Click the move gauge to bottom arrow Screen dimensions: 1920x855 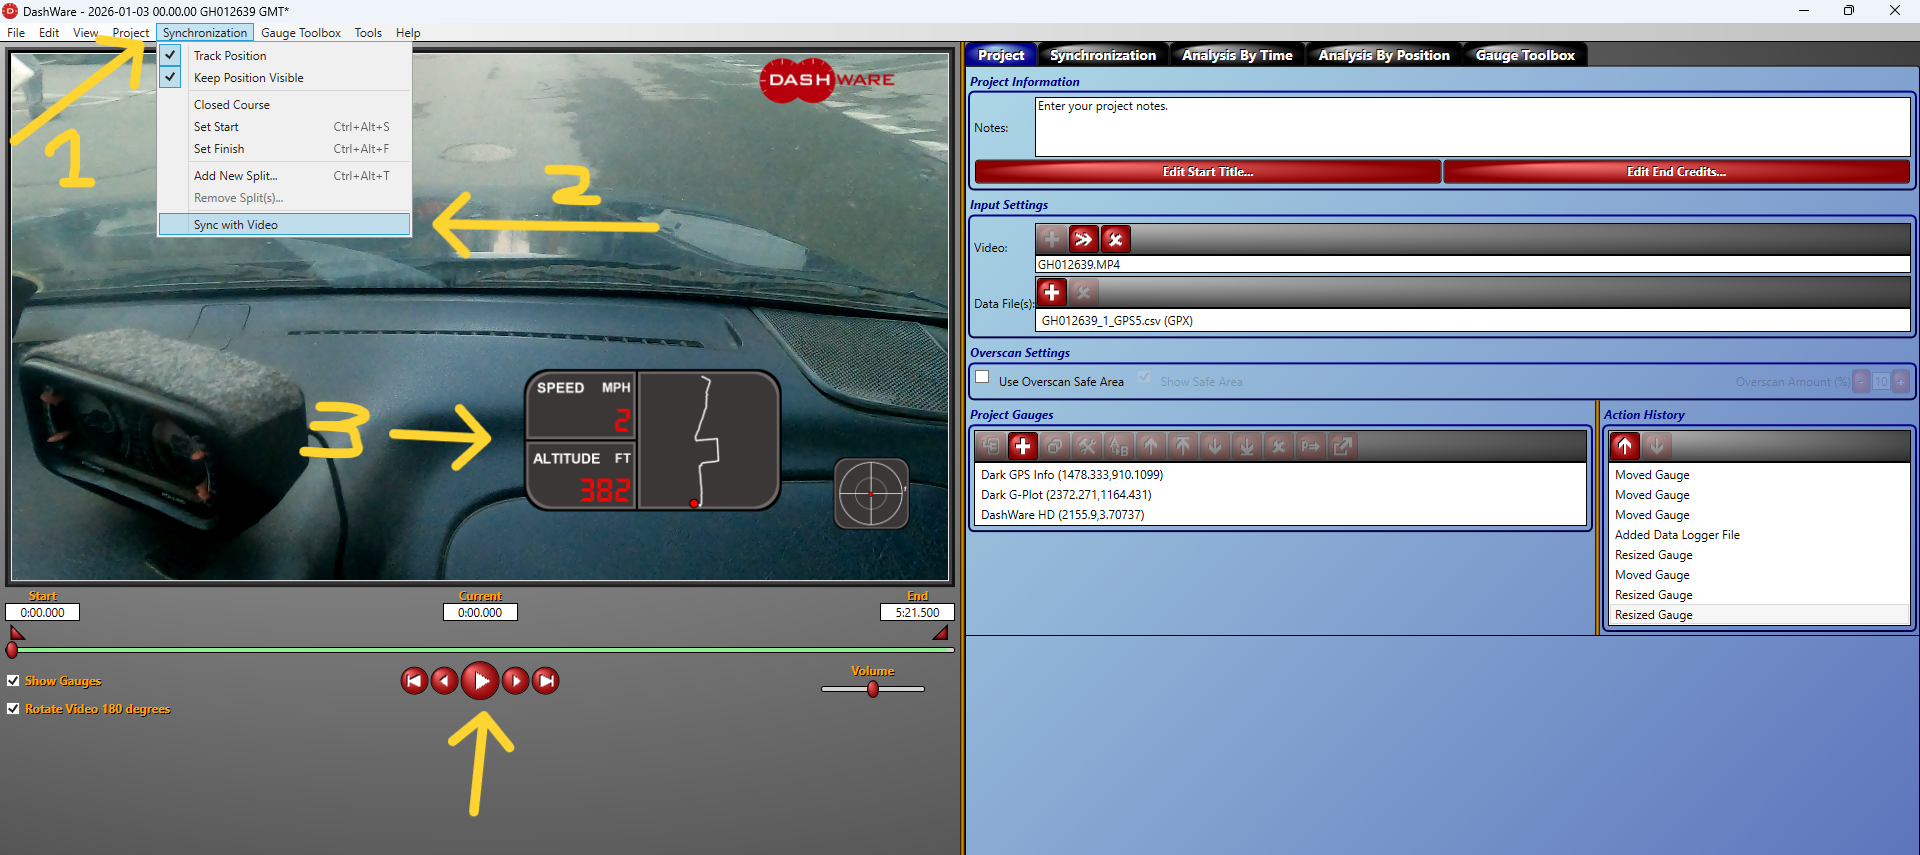pyautogui.click(x=1246, y=446)
